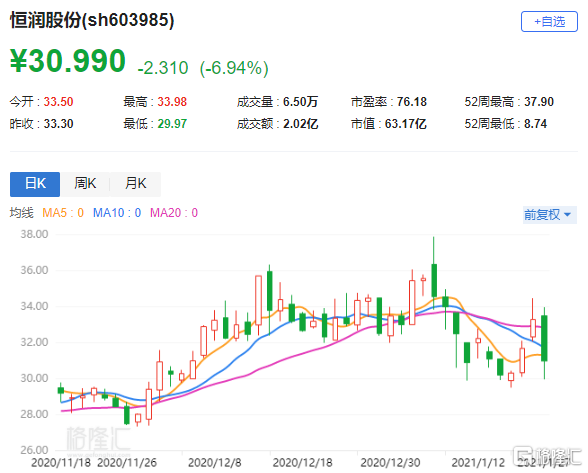The width and height of the screenshot is (588, 473).
Task: Click the 52周最高 value 37.90
Action: (539, 102)
